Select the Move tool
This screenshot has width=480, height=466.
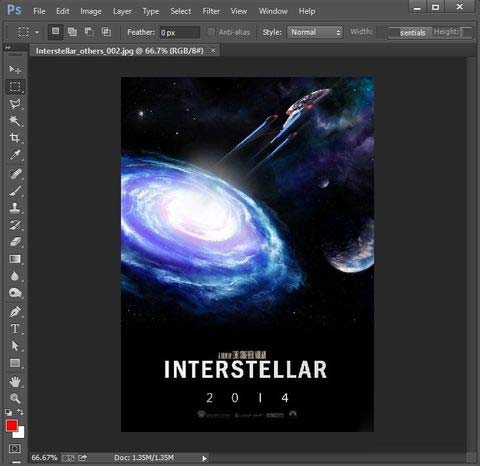[x=15, y=69]
